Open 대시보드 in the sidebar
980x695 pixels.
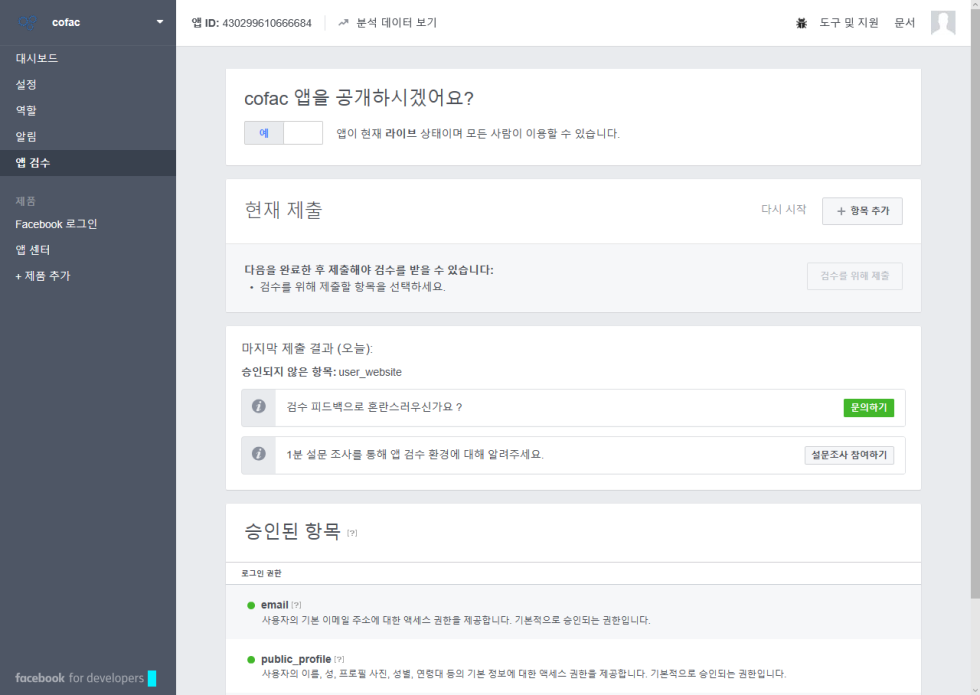tap(36, 59)
